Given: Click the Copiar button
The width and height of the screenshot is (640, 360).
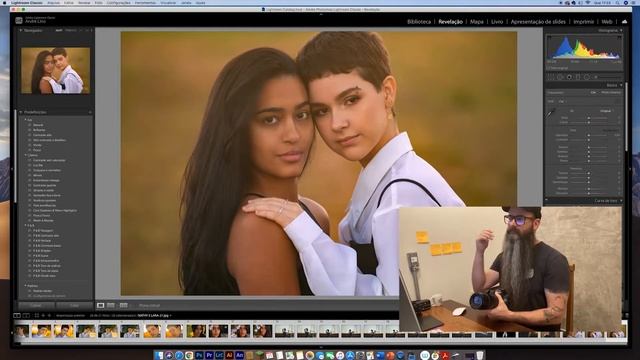Looking at the screenshot, I should tap(36, 305).
